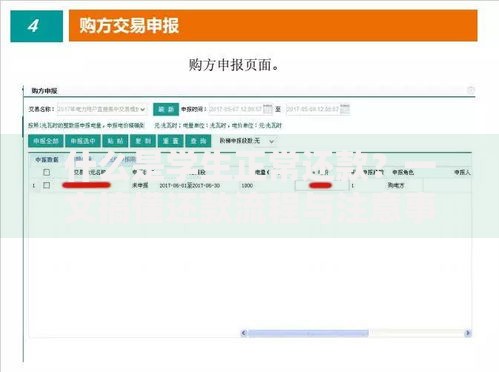
Task: Click the end time input field
Action: (x=318, y=109)
